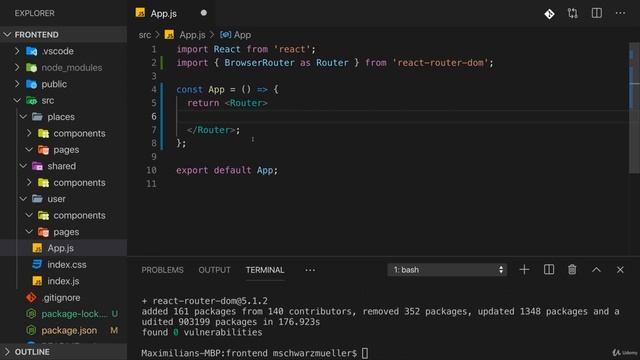Click the user folder icon
The width and height of the screenshot is (640, 360).
(38, 199)
